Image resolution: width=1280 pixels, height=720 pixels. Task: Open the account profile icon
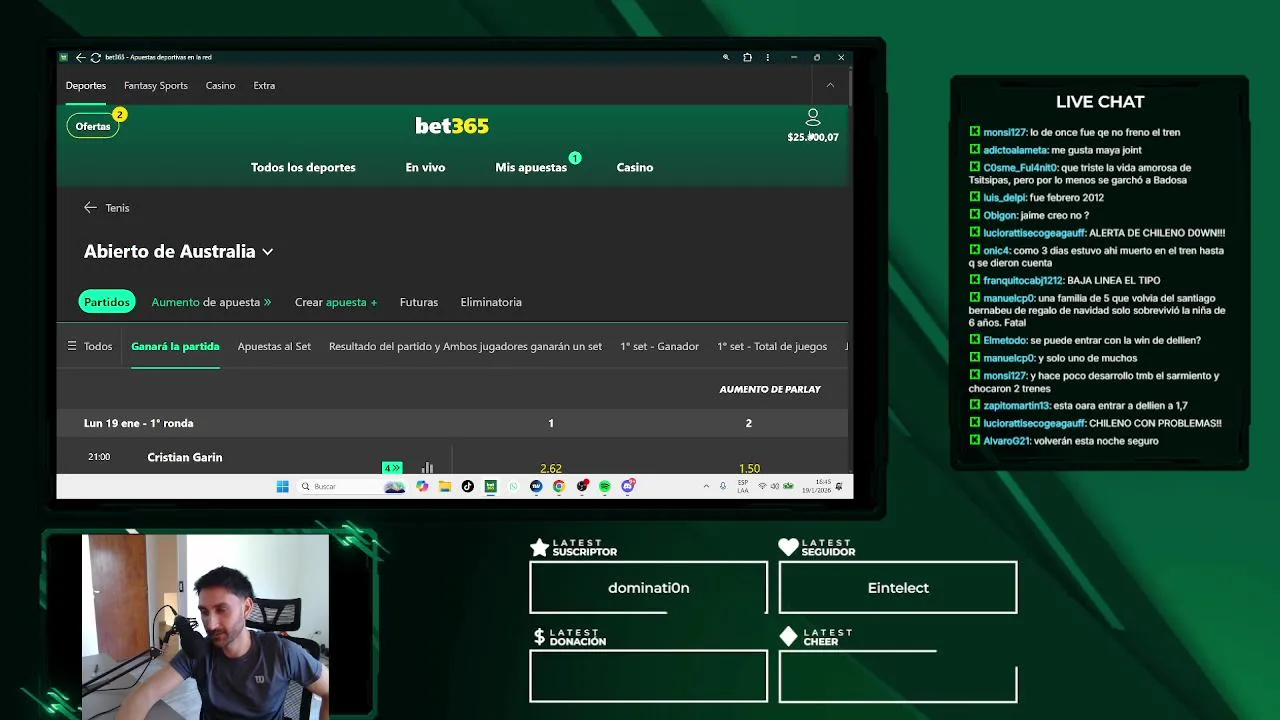813,118
